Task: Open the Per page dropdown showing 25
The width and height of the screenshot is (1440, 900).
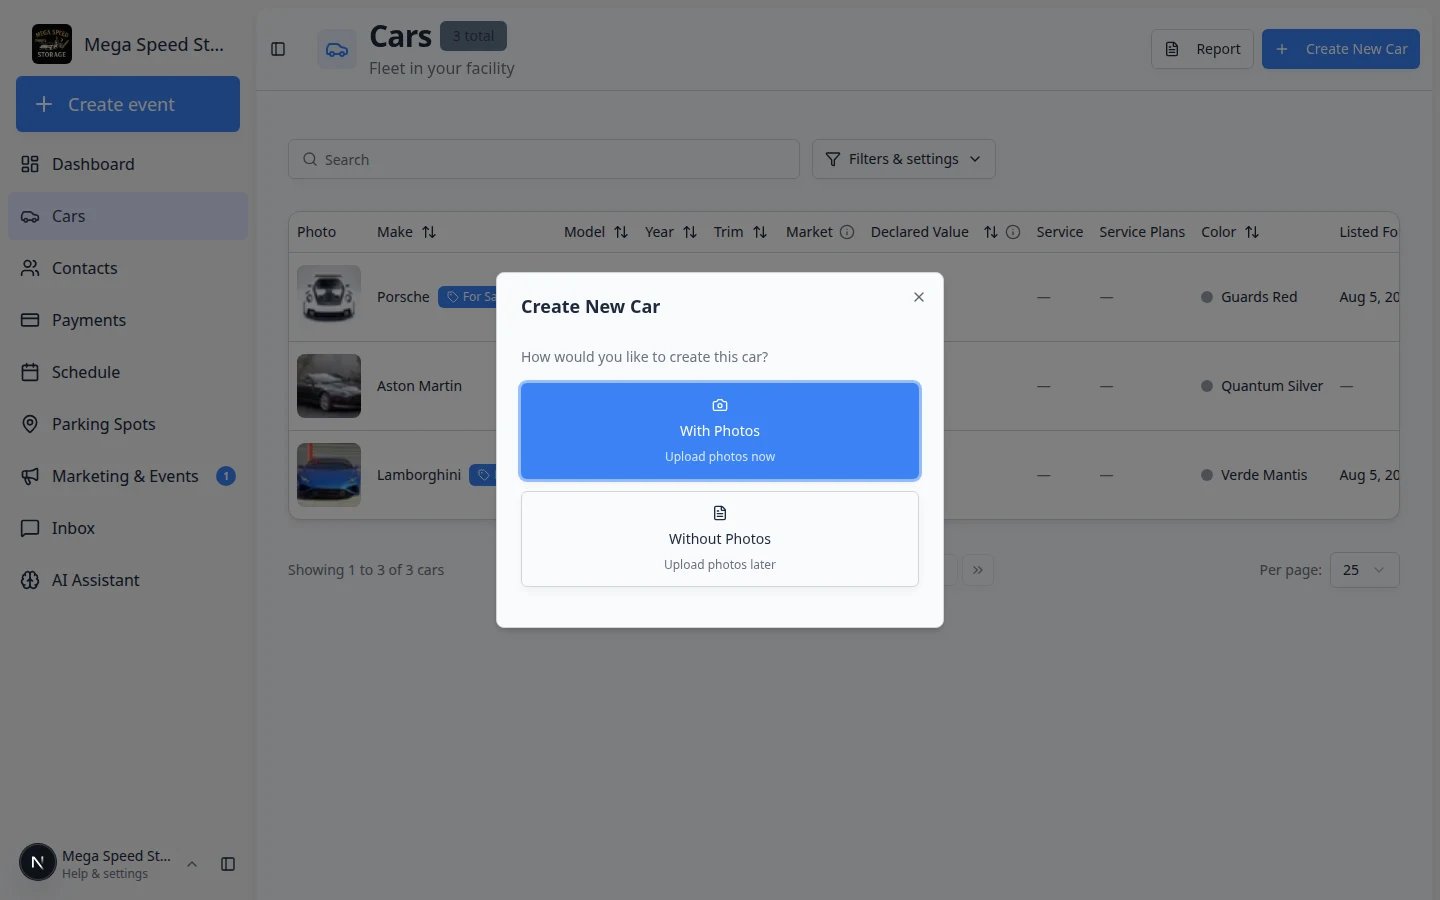Action: coord(1365,570)
